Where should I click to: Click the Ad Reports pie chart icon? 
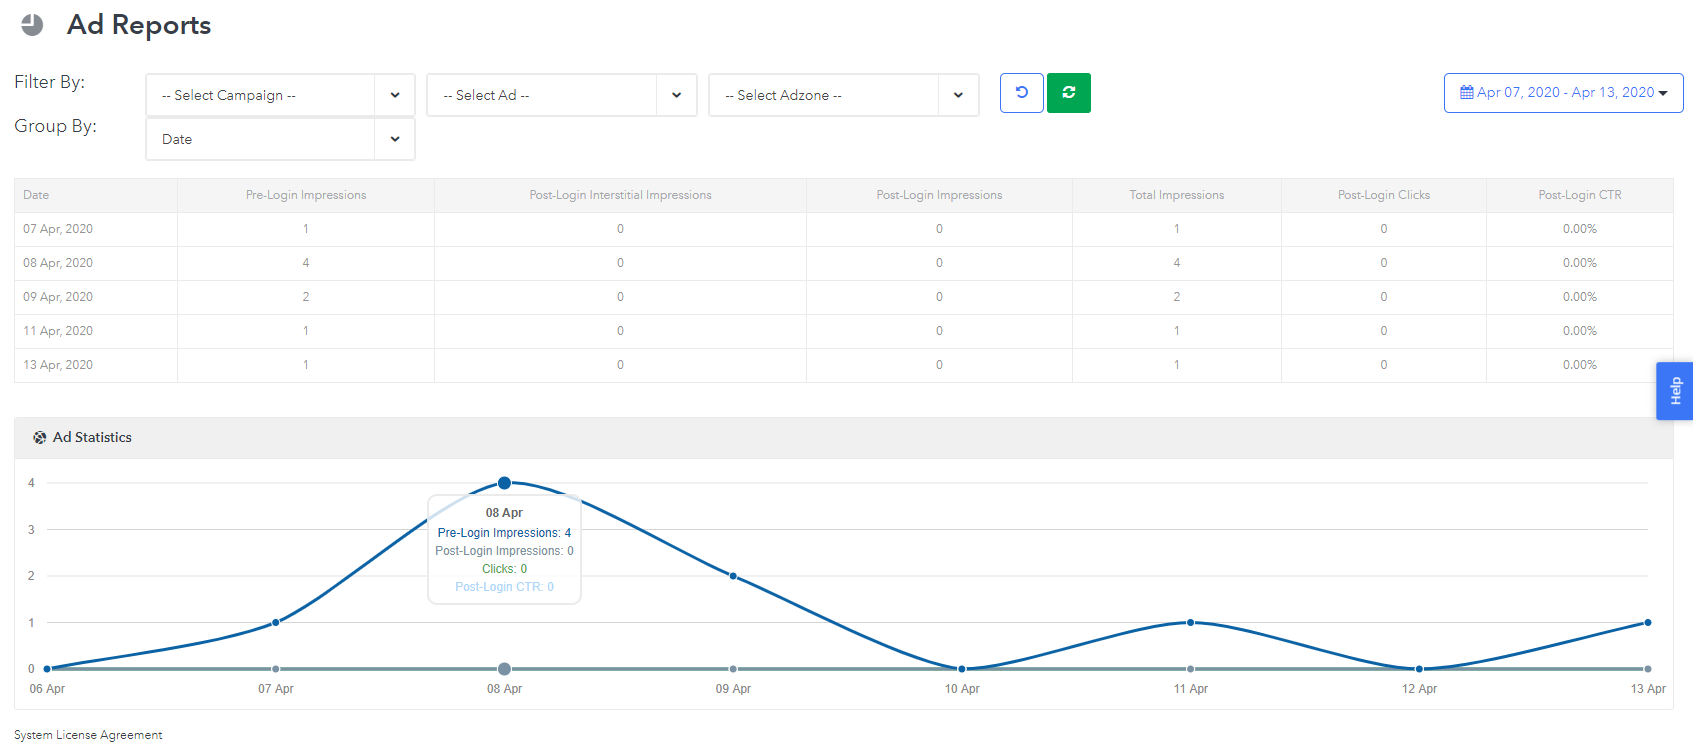(32, 25)
